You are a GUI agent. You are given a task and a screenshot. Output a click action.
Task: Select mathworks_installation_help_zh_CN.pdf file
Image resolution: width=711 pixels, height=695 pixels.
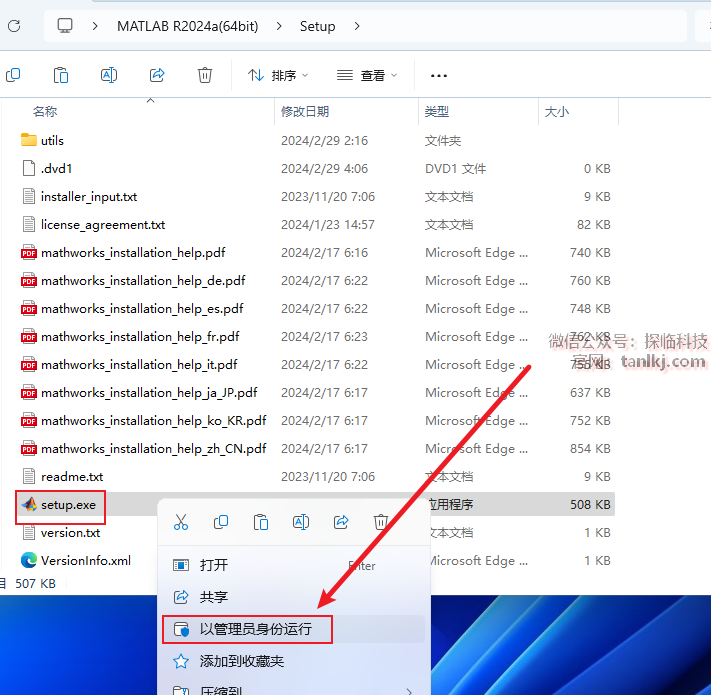[154, 449]
